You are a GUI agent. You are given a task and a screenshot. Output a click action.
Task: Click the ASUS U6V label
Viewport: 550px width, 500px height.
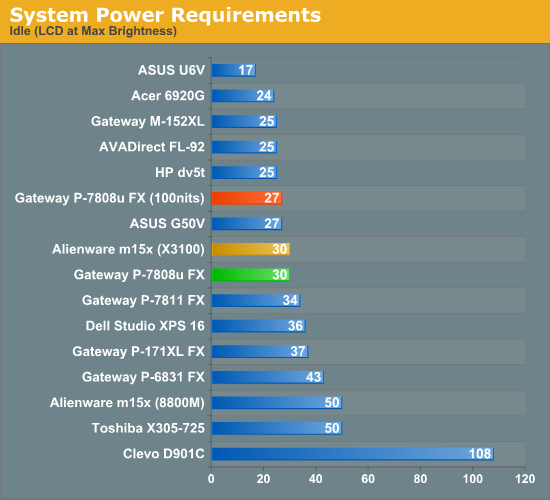[172, 70]
